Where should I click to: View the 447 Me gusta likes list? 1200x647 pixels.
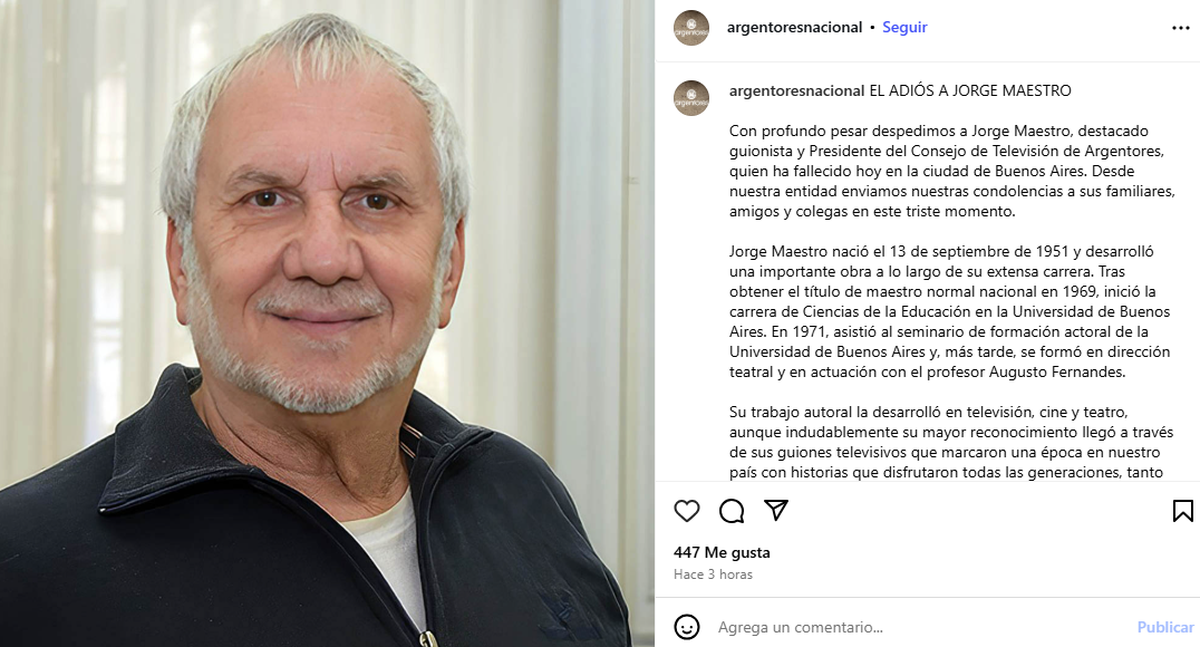click(x=722, y=552)
